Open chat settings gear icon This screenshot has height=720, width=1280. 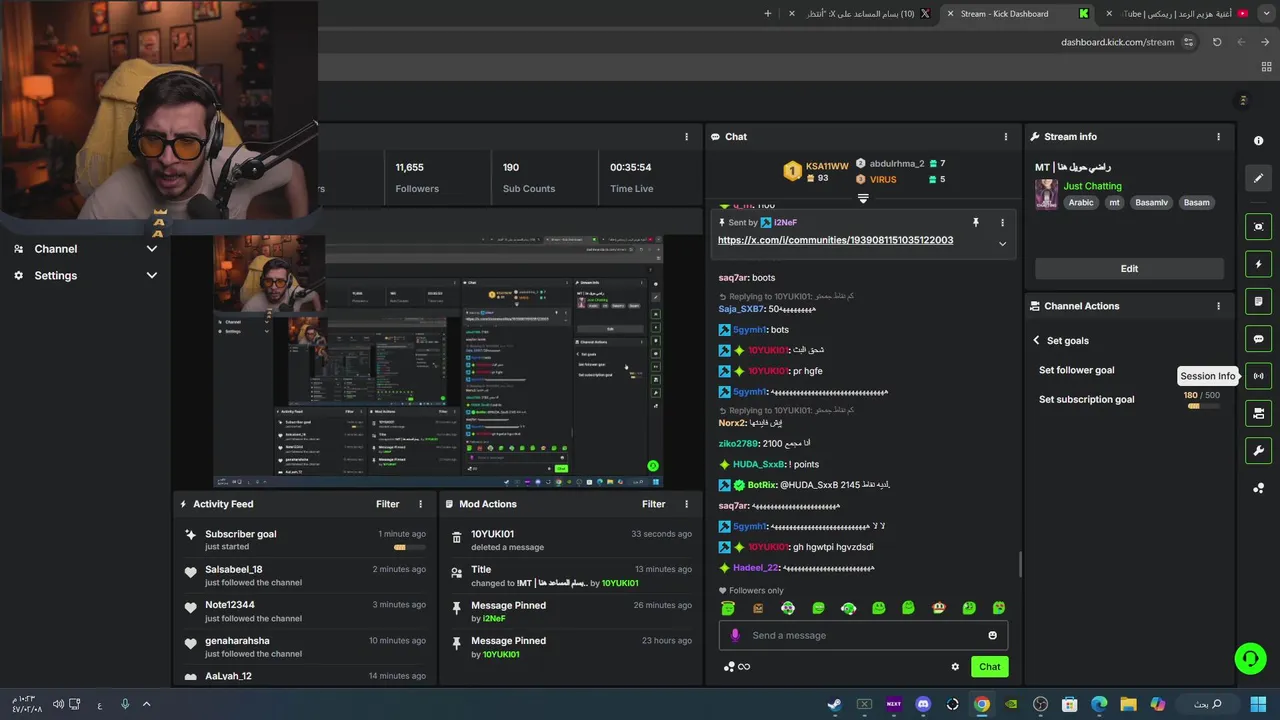[955, 667]
